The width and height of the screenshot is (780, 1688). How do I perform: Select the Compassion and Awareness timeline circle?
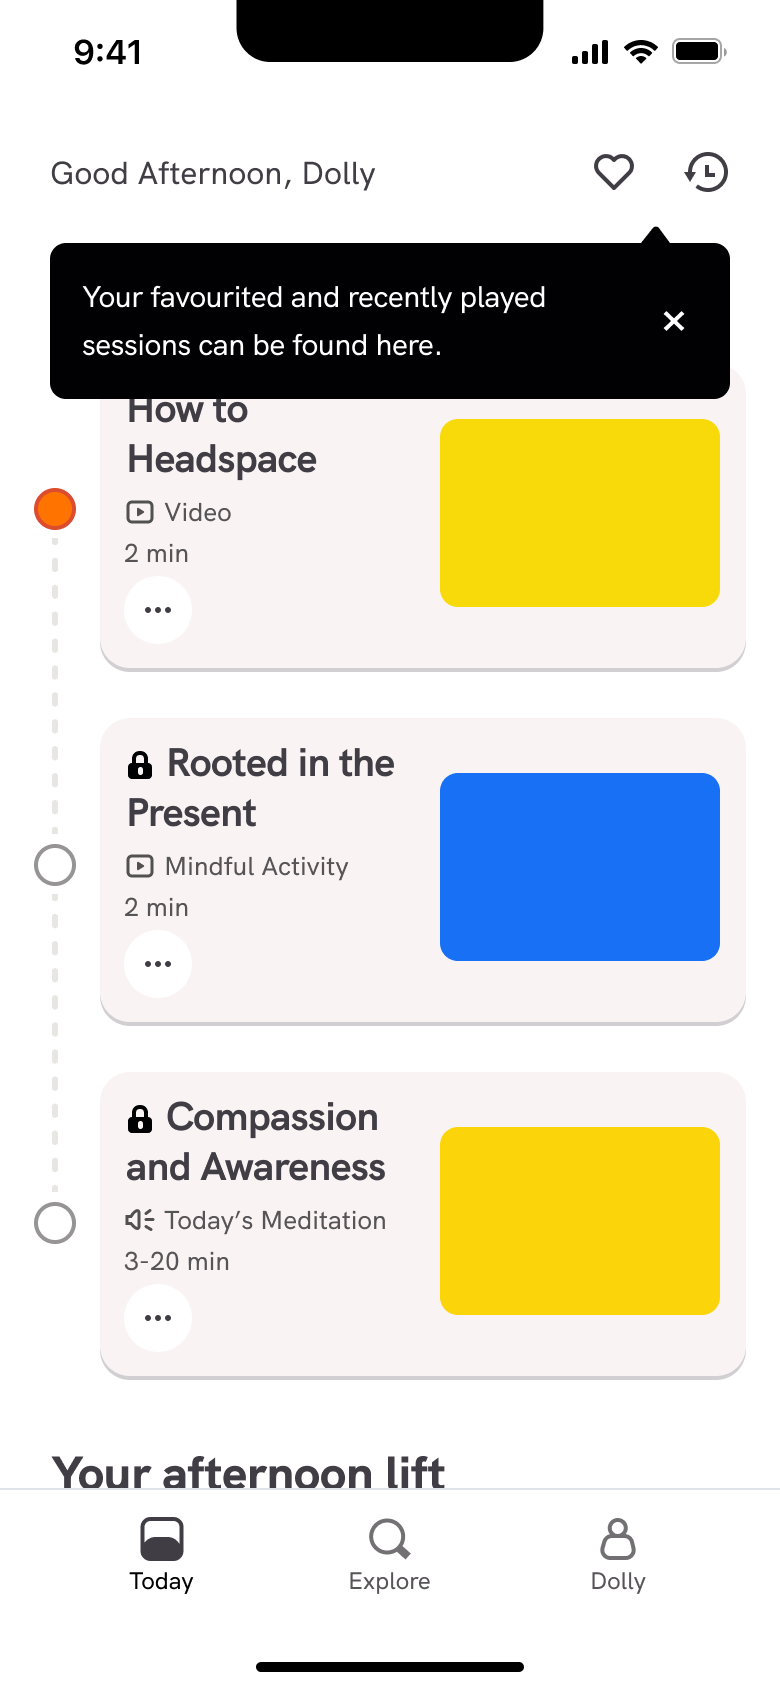pos(55,1222)
